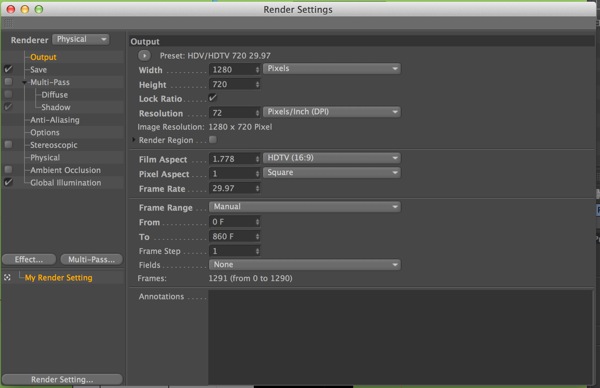Click the Frame Rate stepper arrows
Screen dimensions: 600x388
click(257, 188)
